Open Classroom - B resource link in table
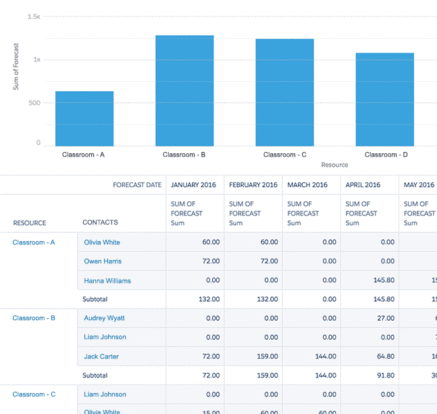This screenshot has width=437, height=414. (x=34, y=318)
